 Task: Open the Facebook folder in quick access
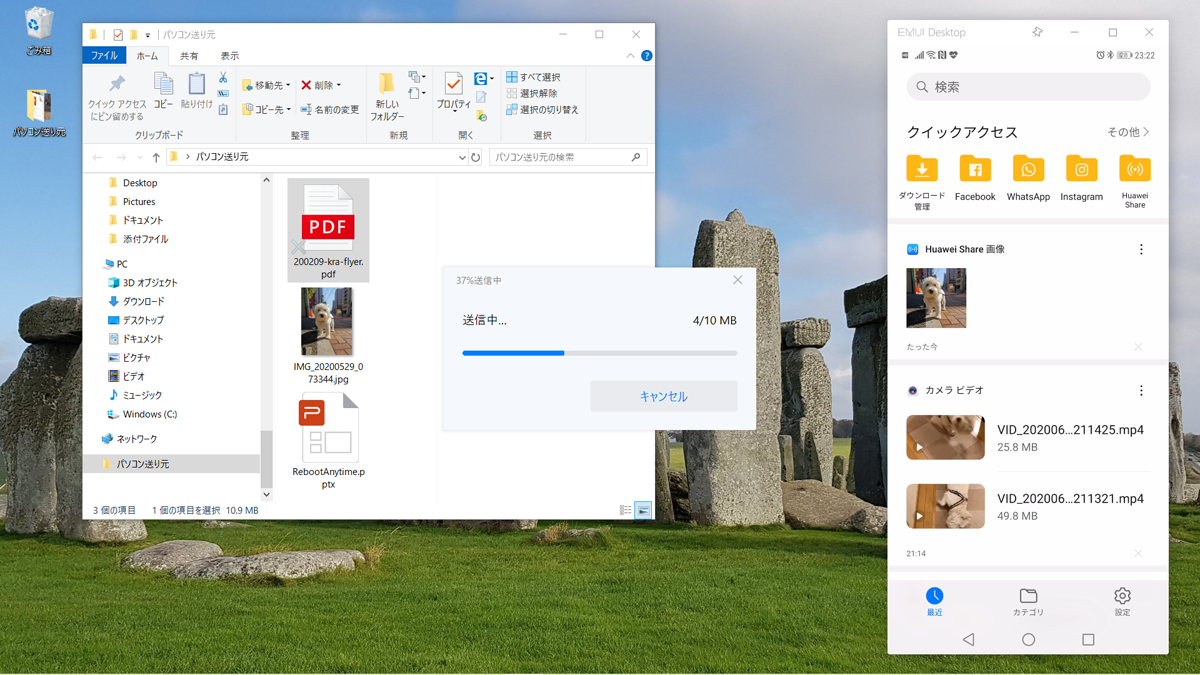(x=975, y=179)
